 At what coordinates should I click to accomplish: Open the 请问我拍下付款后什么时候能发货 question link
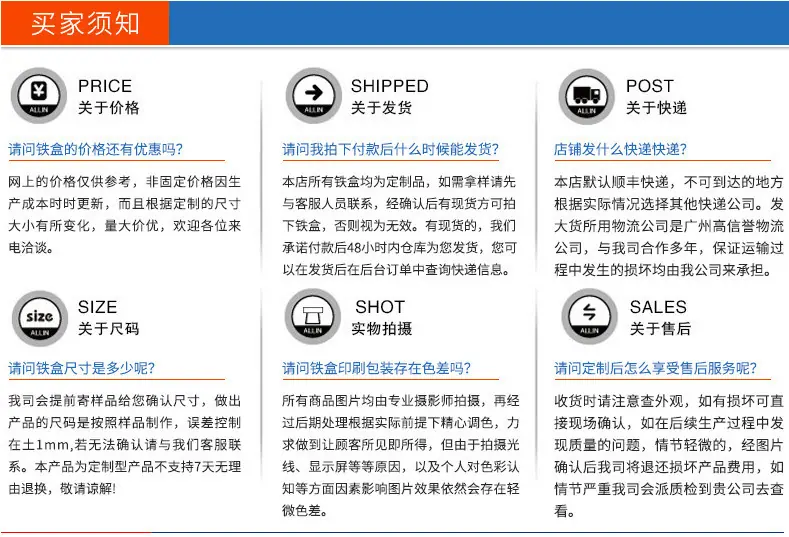tap(390, 149)
